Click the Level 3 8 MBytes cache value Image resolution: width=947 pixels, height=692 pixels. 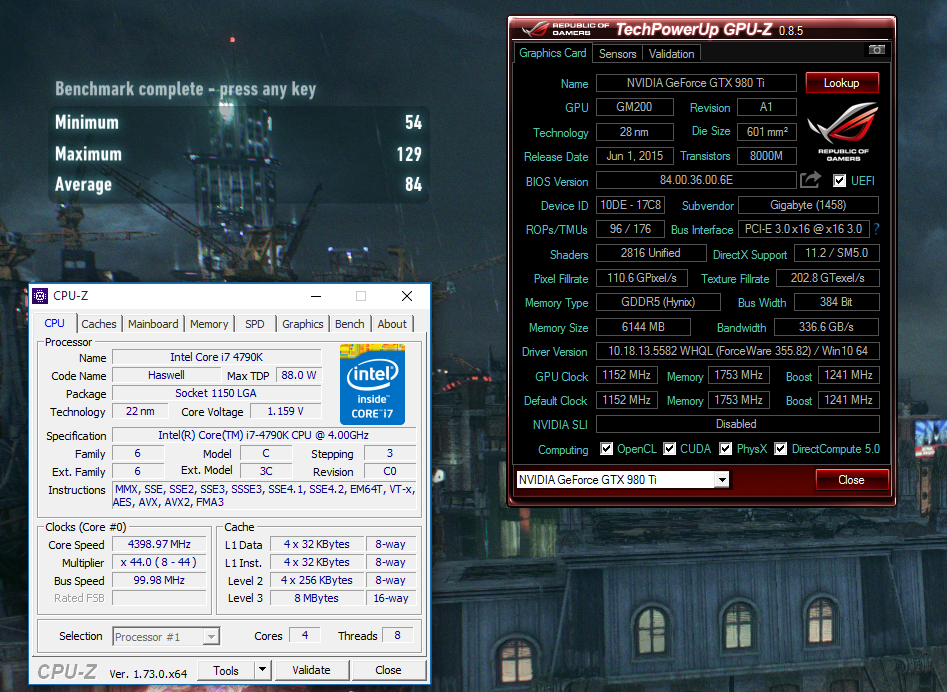point(316,598)
